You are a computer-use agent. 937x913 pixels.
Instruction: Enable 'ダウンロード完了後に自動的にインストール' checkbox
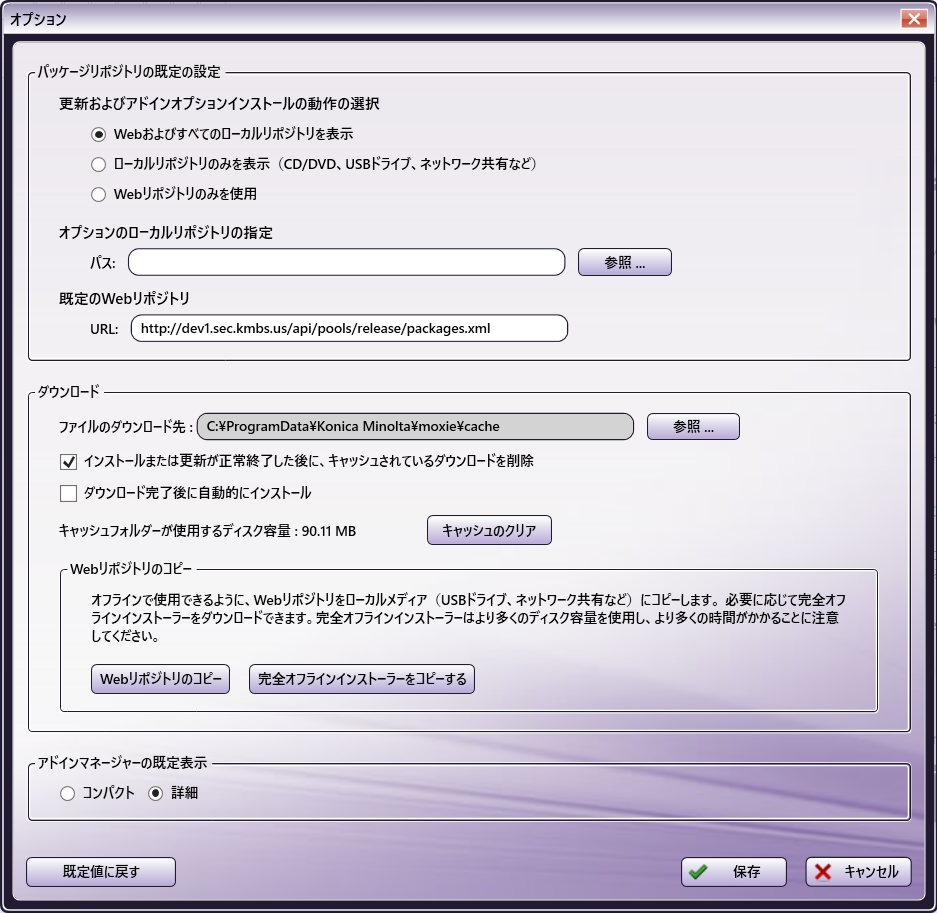(x=69, y=494)
